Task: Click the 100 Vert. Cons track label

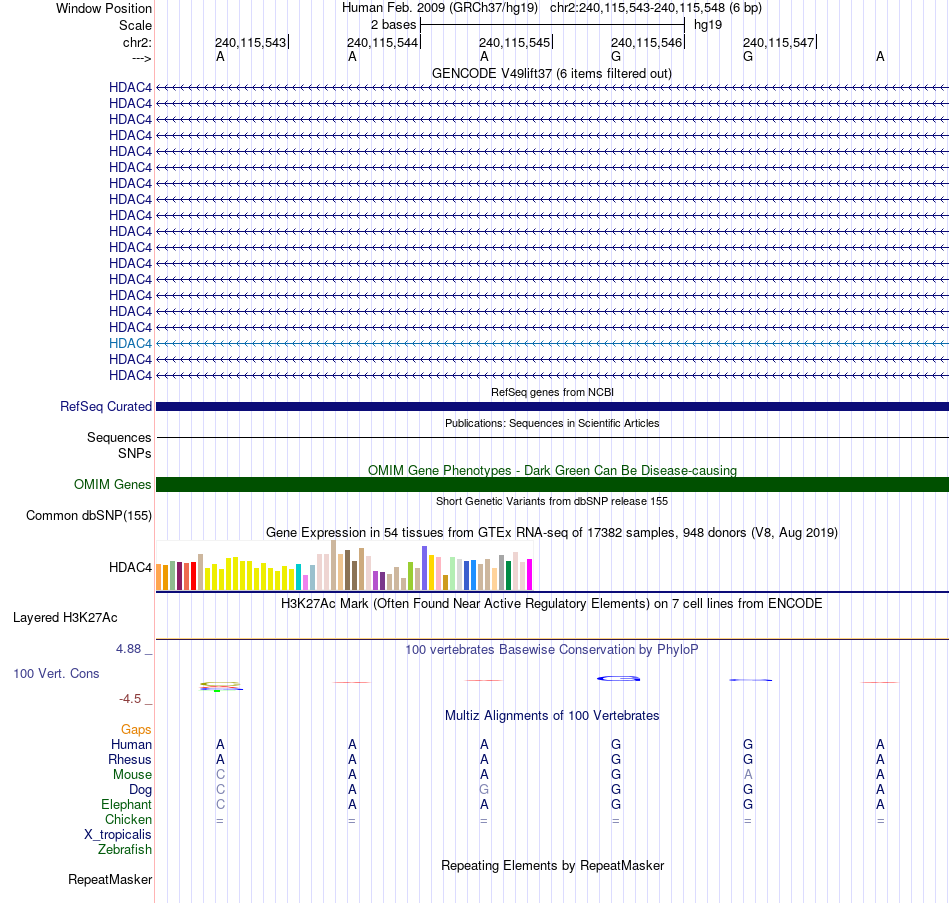Action: tap(56, 673)
